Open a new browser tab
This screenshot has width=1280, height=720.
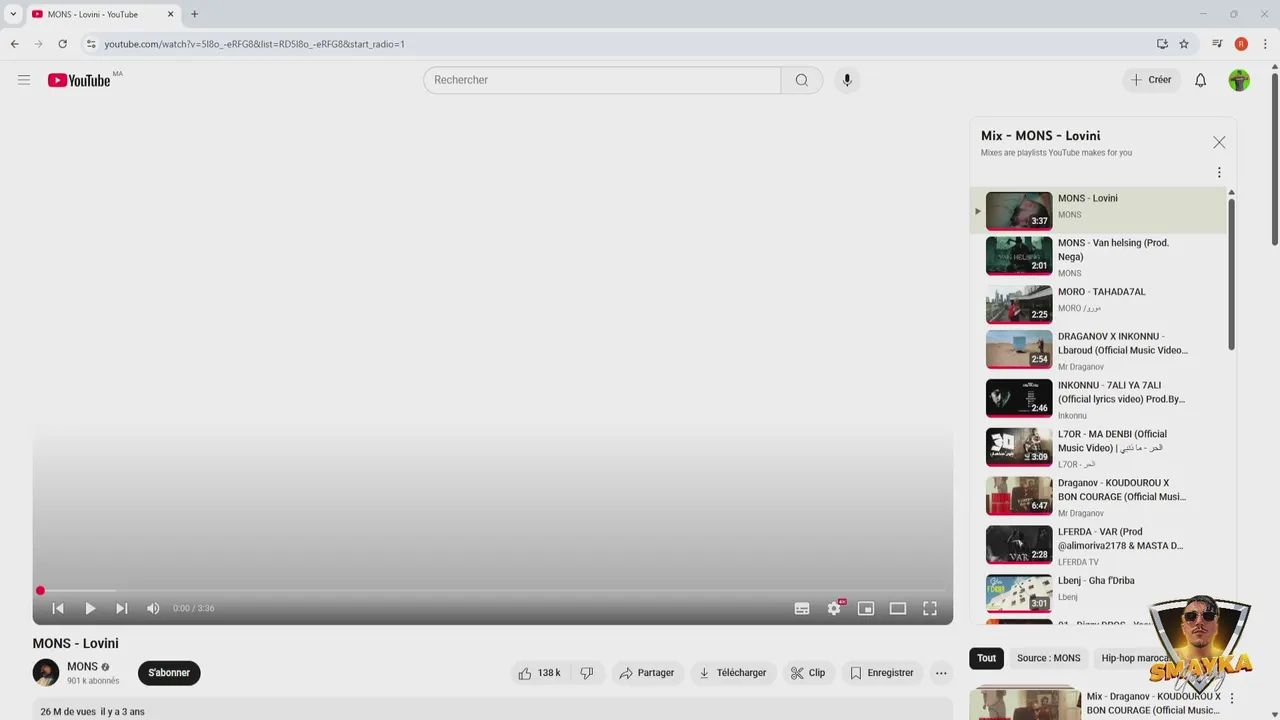coord(194,14)
